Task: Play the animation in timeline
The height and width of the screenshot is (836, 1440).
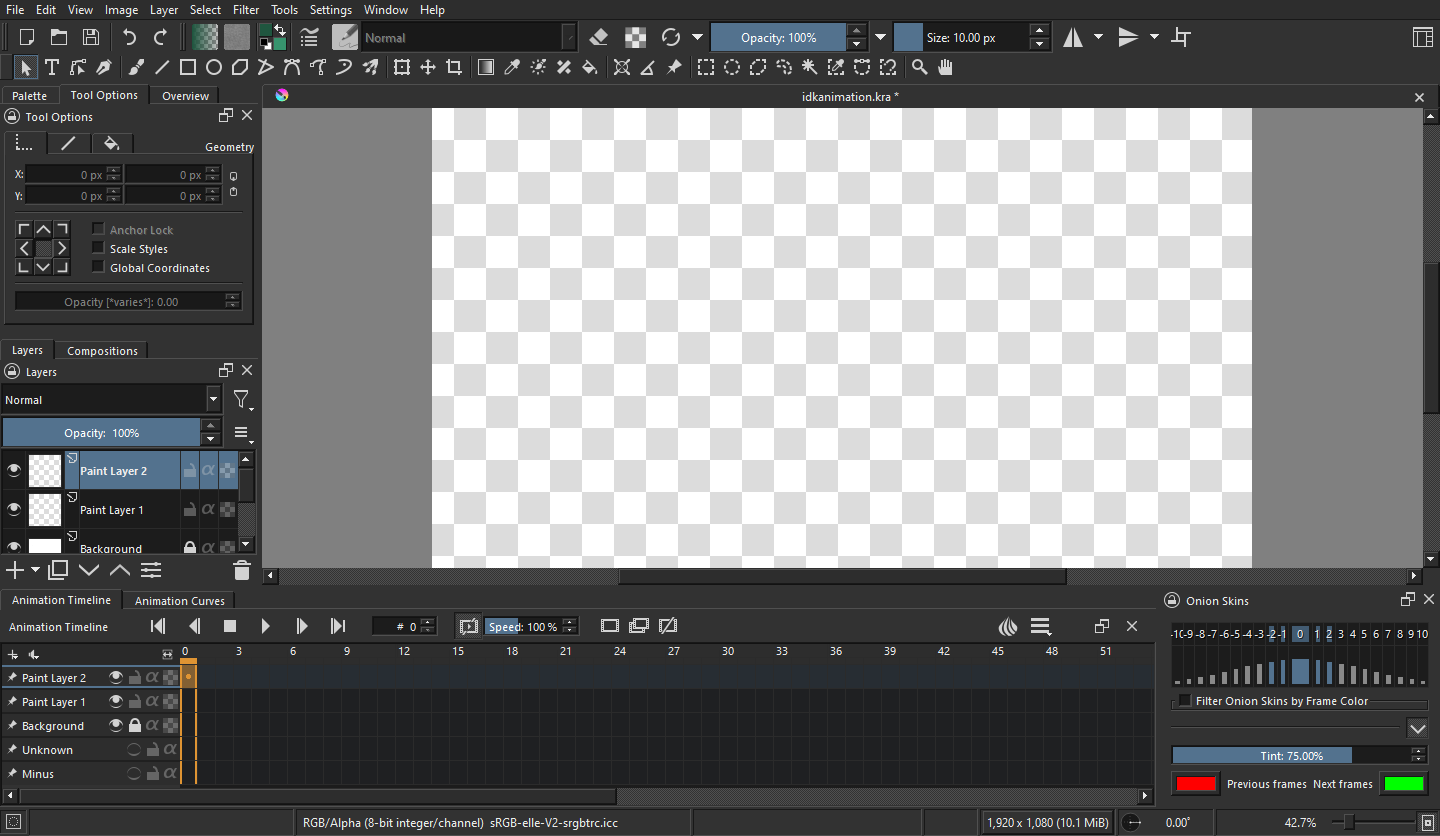Action: click(x=266, y=626)
